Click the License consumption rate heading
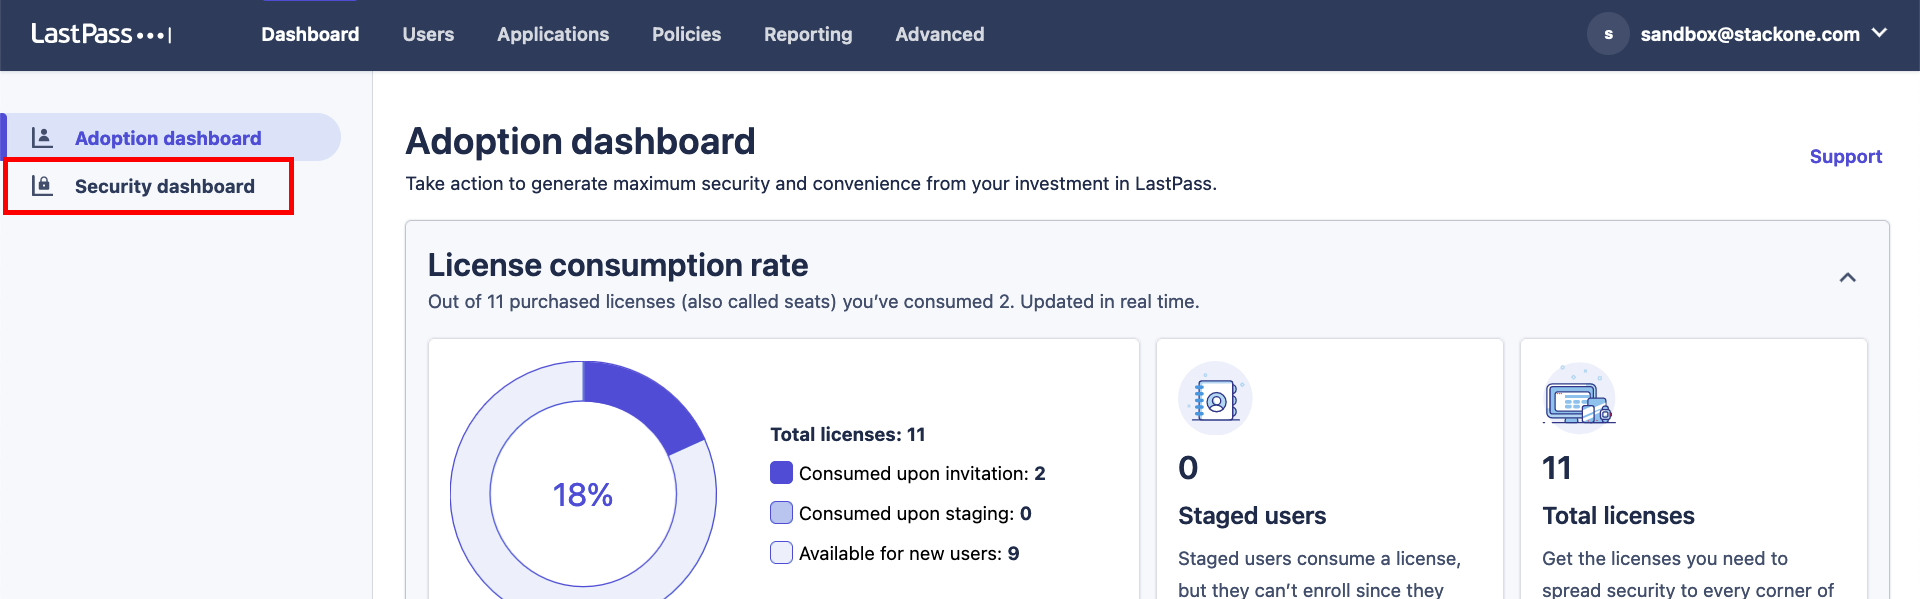1920x599 pixels. coord(618,265)
